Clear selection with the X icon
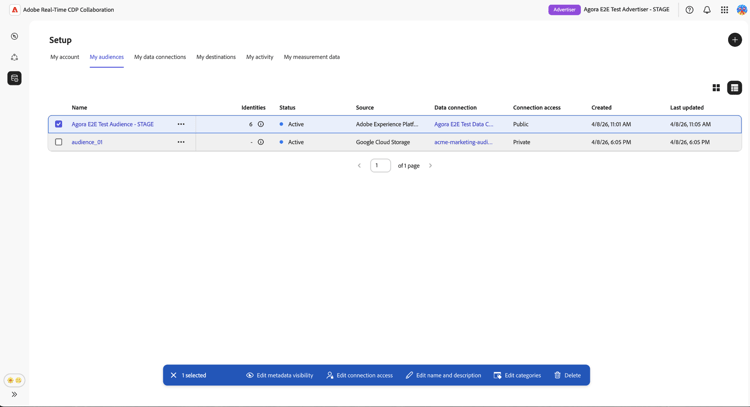This screenshot has height=407, width=750. 174,375
